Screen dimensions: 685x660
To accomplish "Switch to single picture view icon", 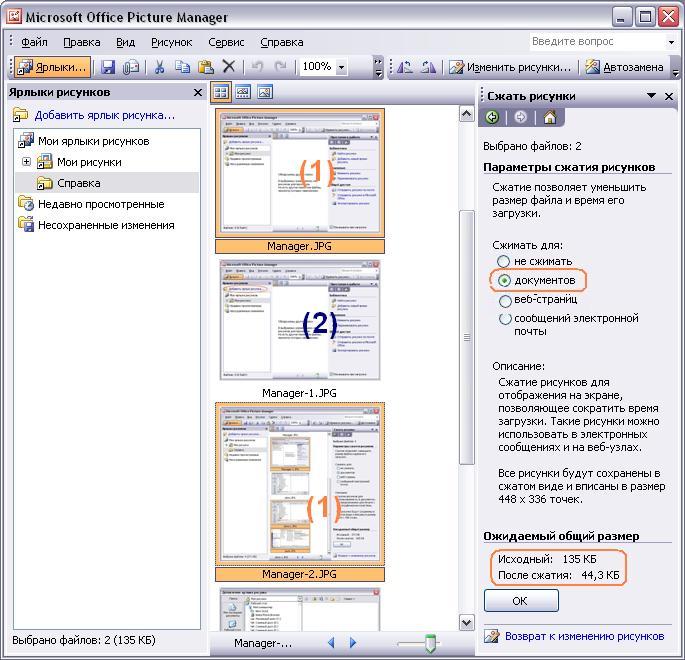I will pos(265,92).
